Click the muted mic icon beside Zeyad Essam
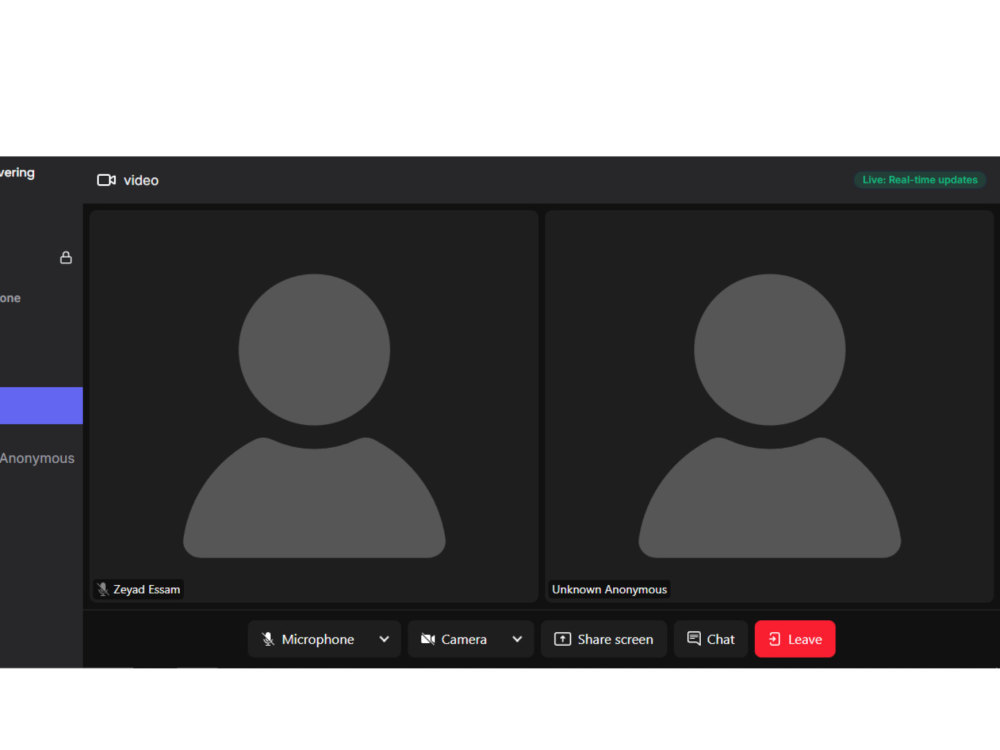 [103, 589]
